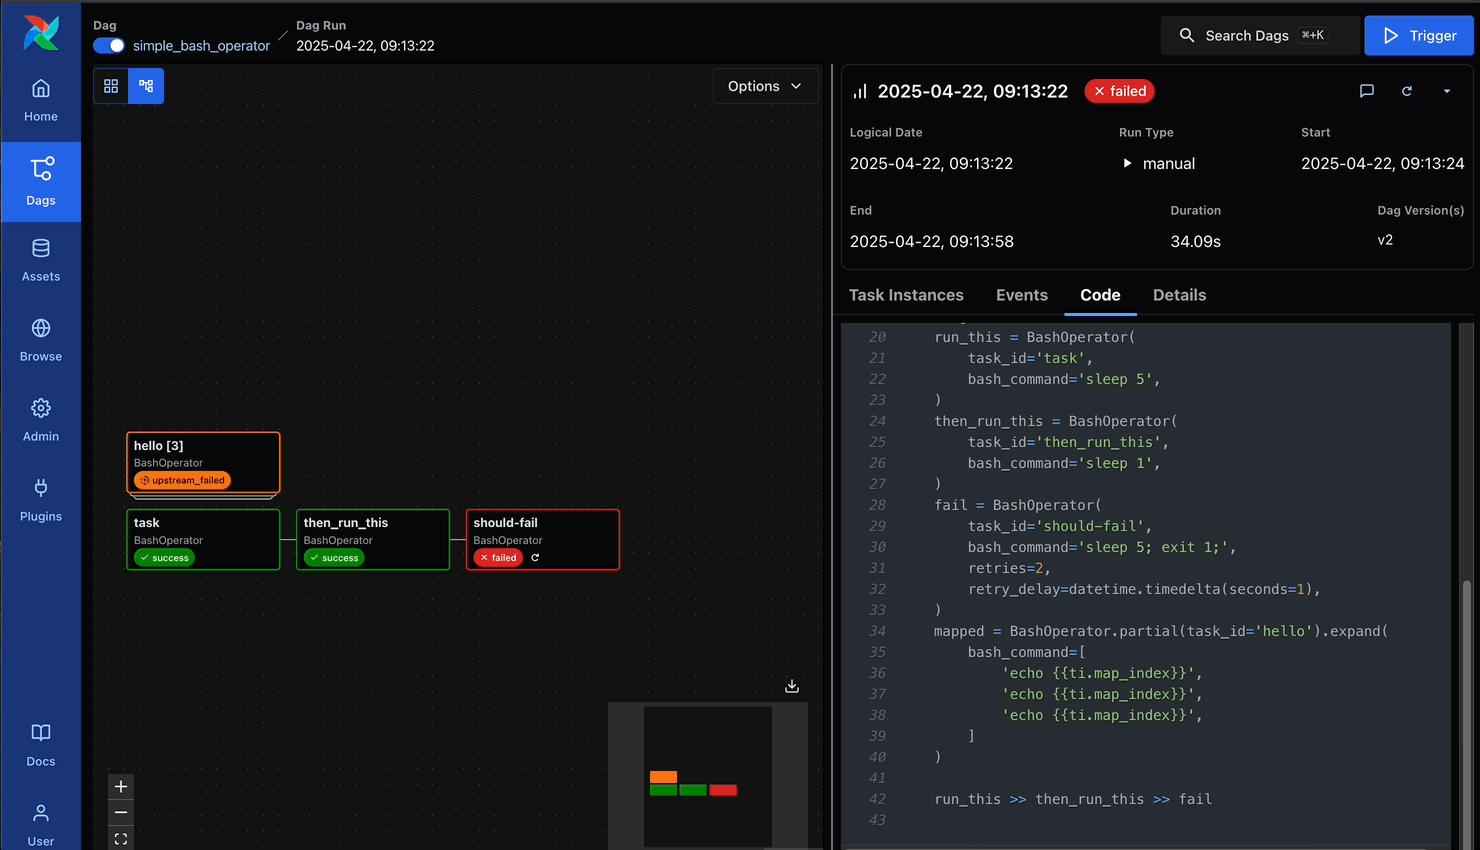Expand the Options dropdown
The image size is (1480, 850).
point(765,86)
